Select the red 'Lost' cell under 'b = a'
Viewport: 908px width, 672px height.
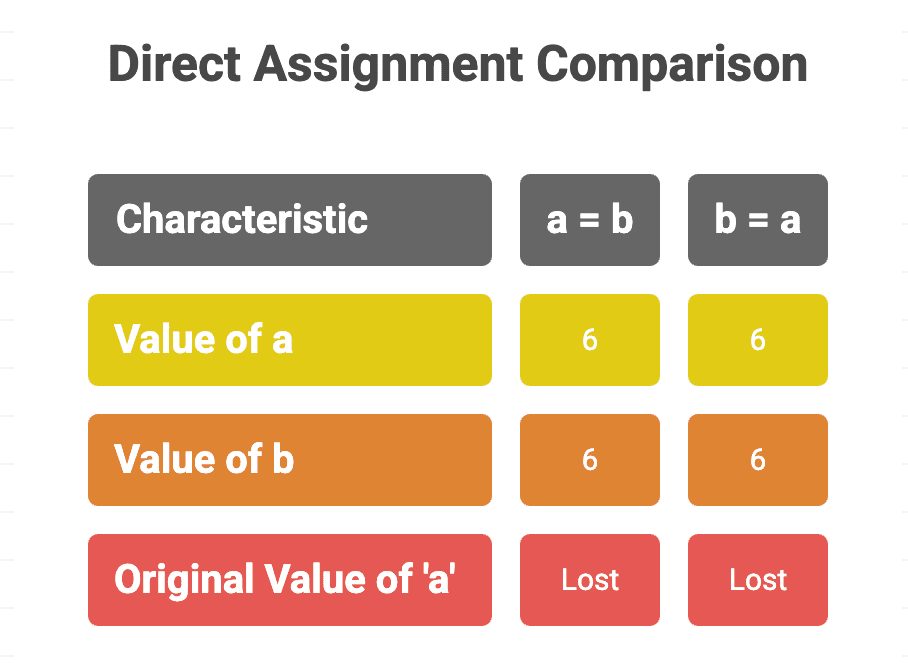(x=758, y=580)
